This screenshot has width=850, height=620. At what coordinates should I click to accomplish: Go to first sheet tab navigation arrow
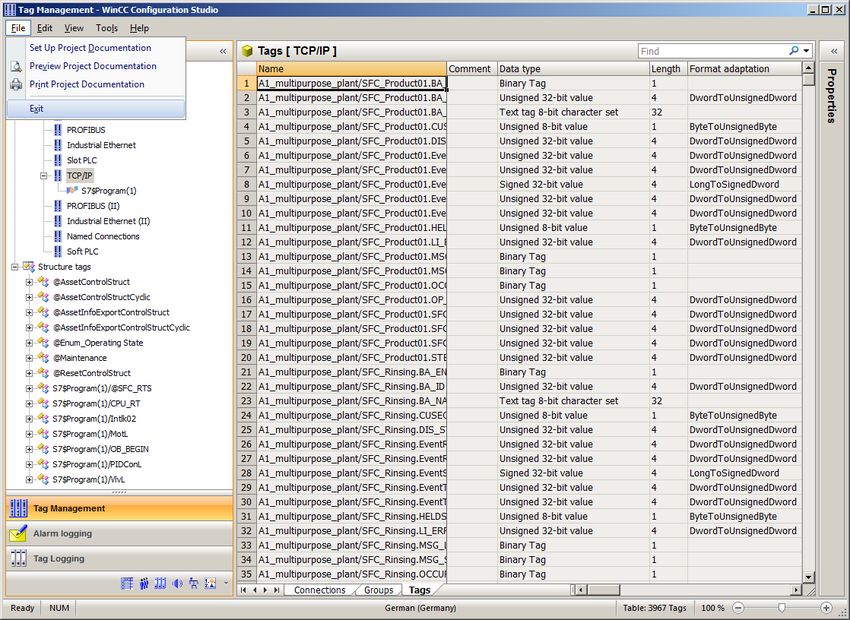[243, 590]
